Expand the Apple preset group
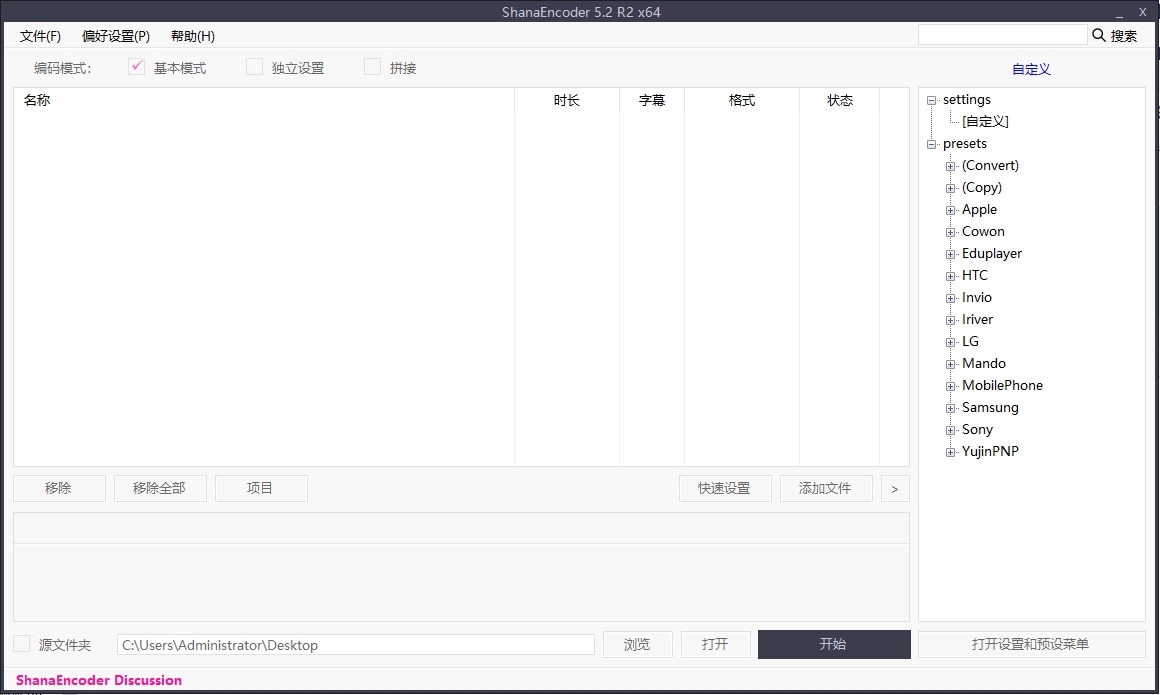This screenshot has height=695, width=1160. pyautogui.click(x=950, y=209)
